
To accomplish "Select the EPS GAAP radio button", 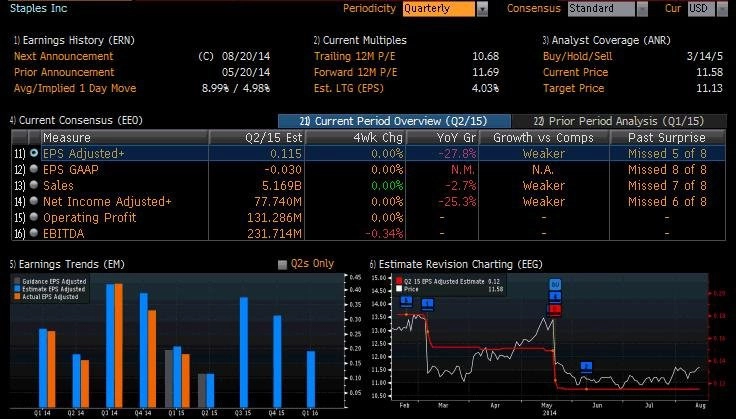I will click(x=34, y=169).
